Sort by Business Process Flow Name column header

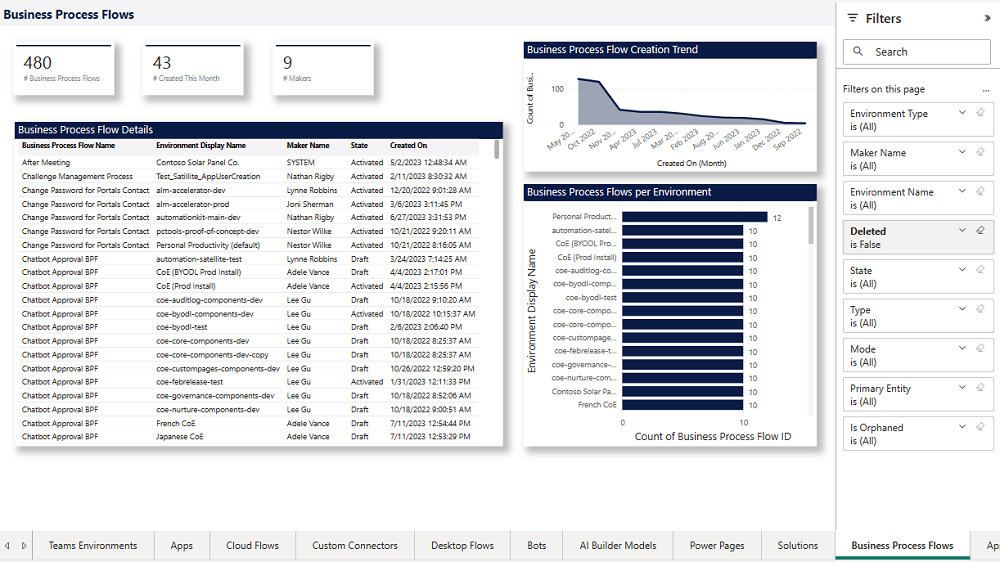68,145
